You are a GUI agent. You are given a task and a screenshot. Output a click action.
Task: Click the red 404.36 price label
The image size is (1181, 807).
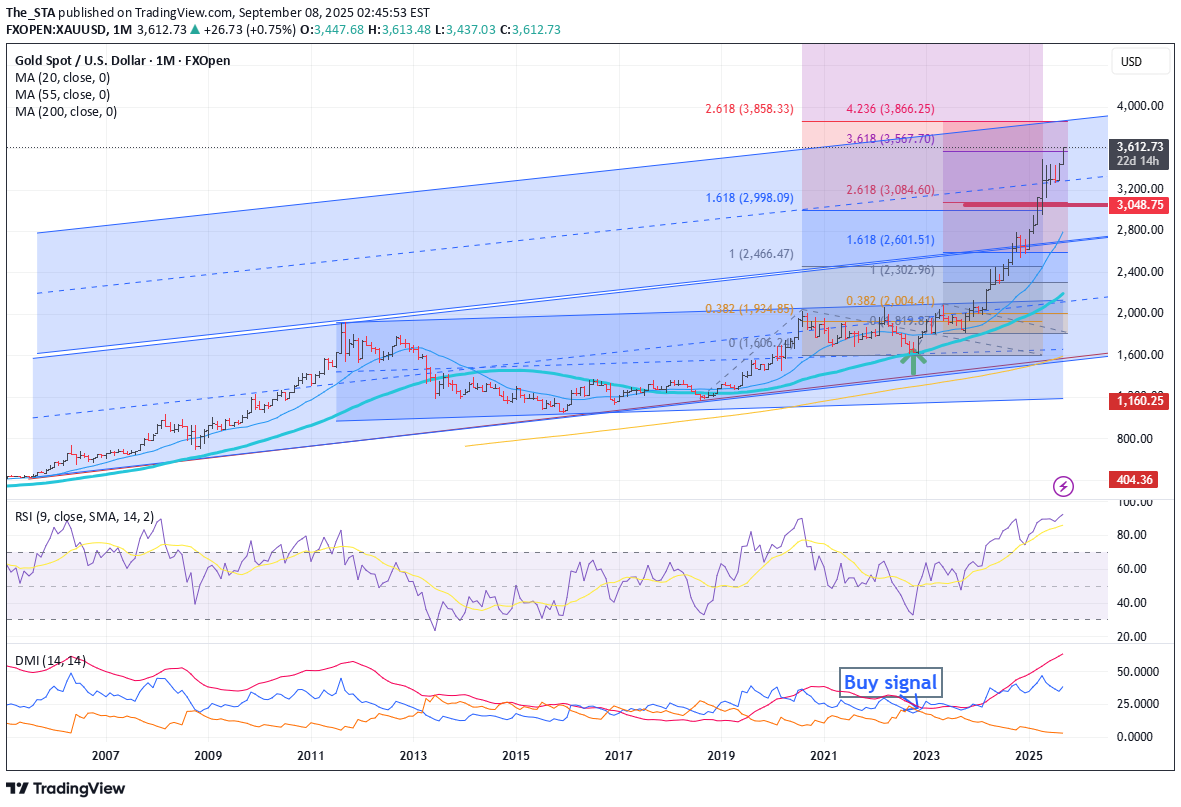(1140, 480)
